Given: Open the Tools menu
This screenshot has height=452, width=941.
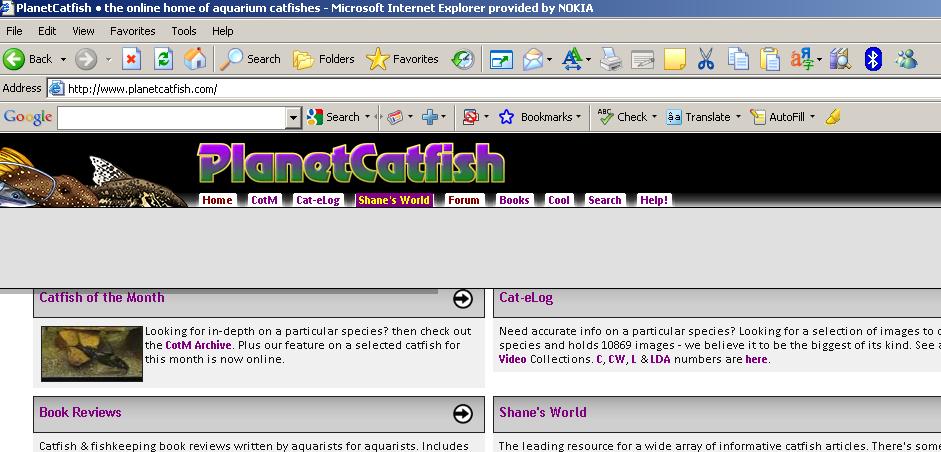Looking at the screenshot, I should click(184, 31).
